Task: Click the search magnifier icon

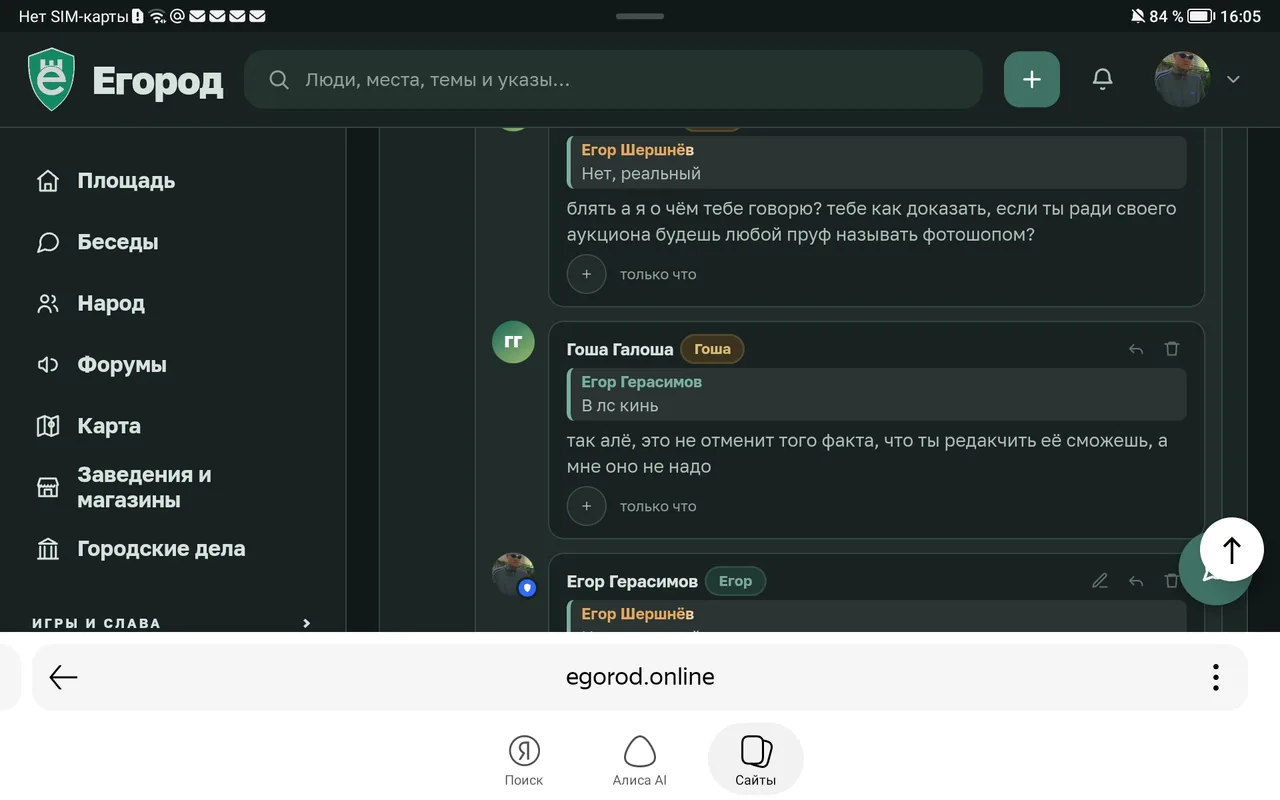Action: click(x=279, y=80)
